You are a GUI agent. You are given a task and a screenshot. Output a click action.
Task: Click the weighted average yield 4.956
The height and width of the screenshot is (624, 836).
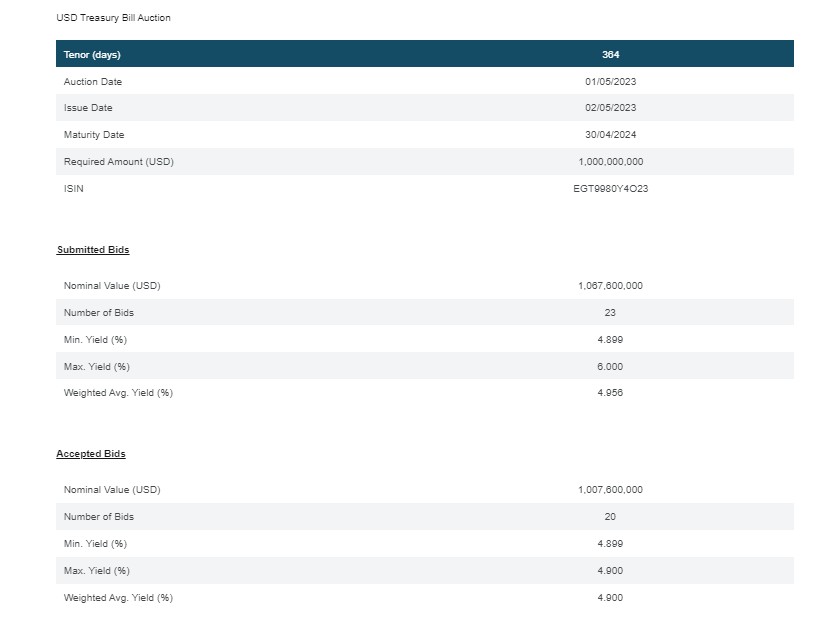[610, 393]
